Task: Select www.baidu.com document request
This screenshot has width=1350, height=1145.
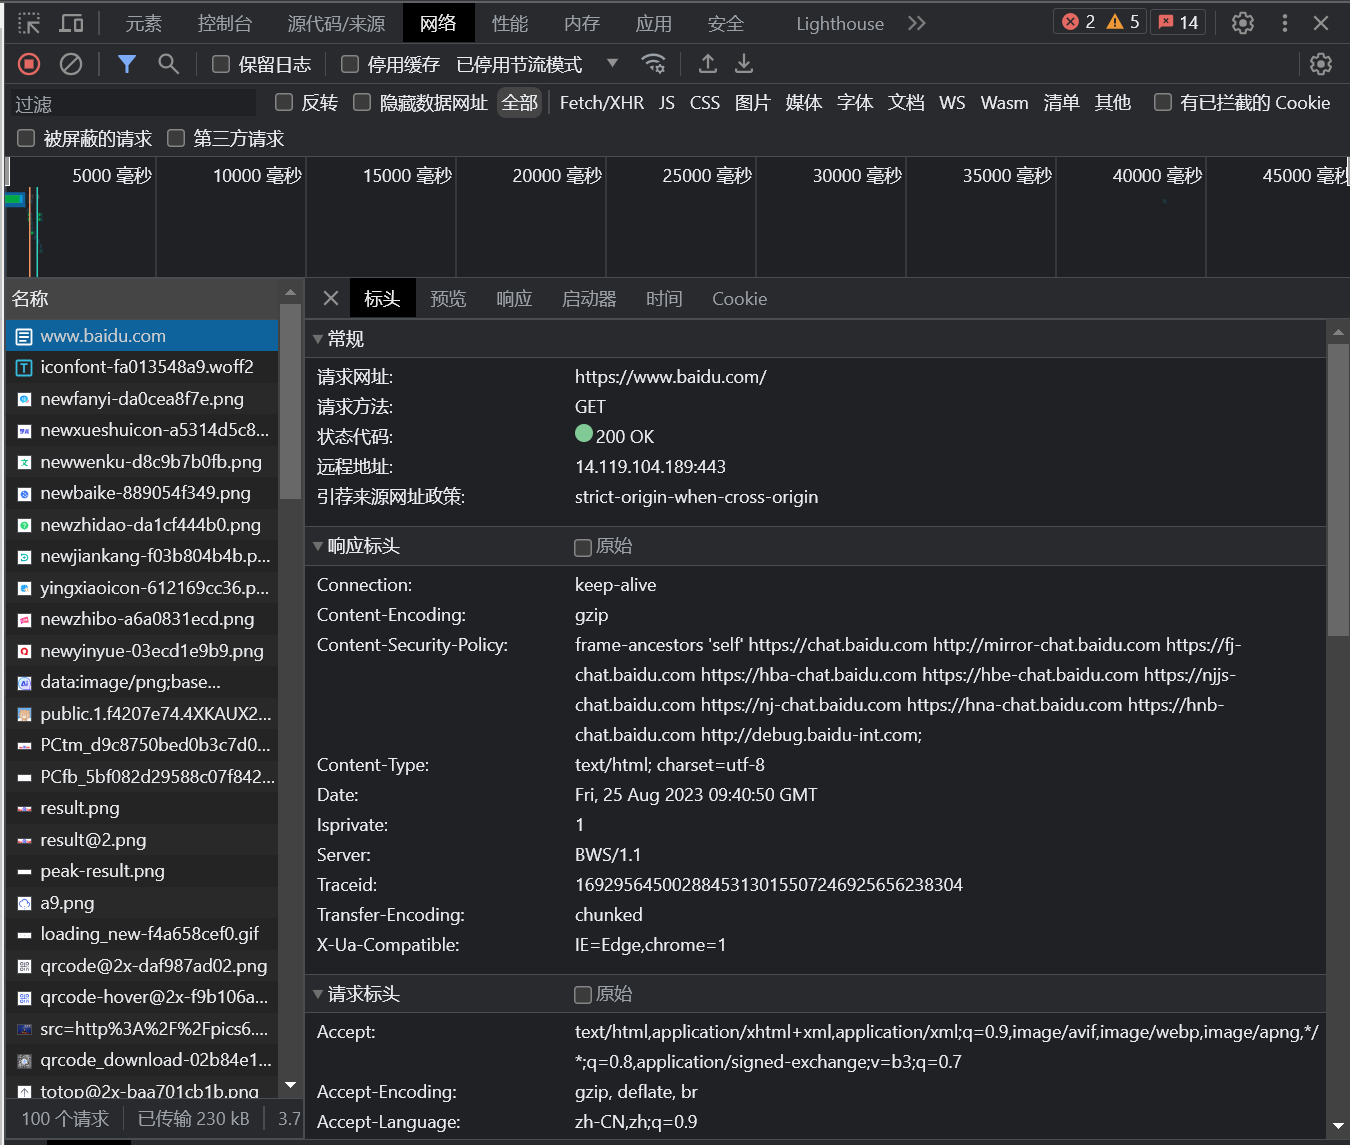Action: coord(142,336)
